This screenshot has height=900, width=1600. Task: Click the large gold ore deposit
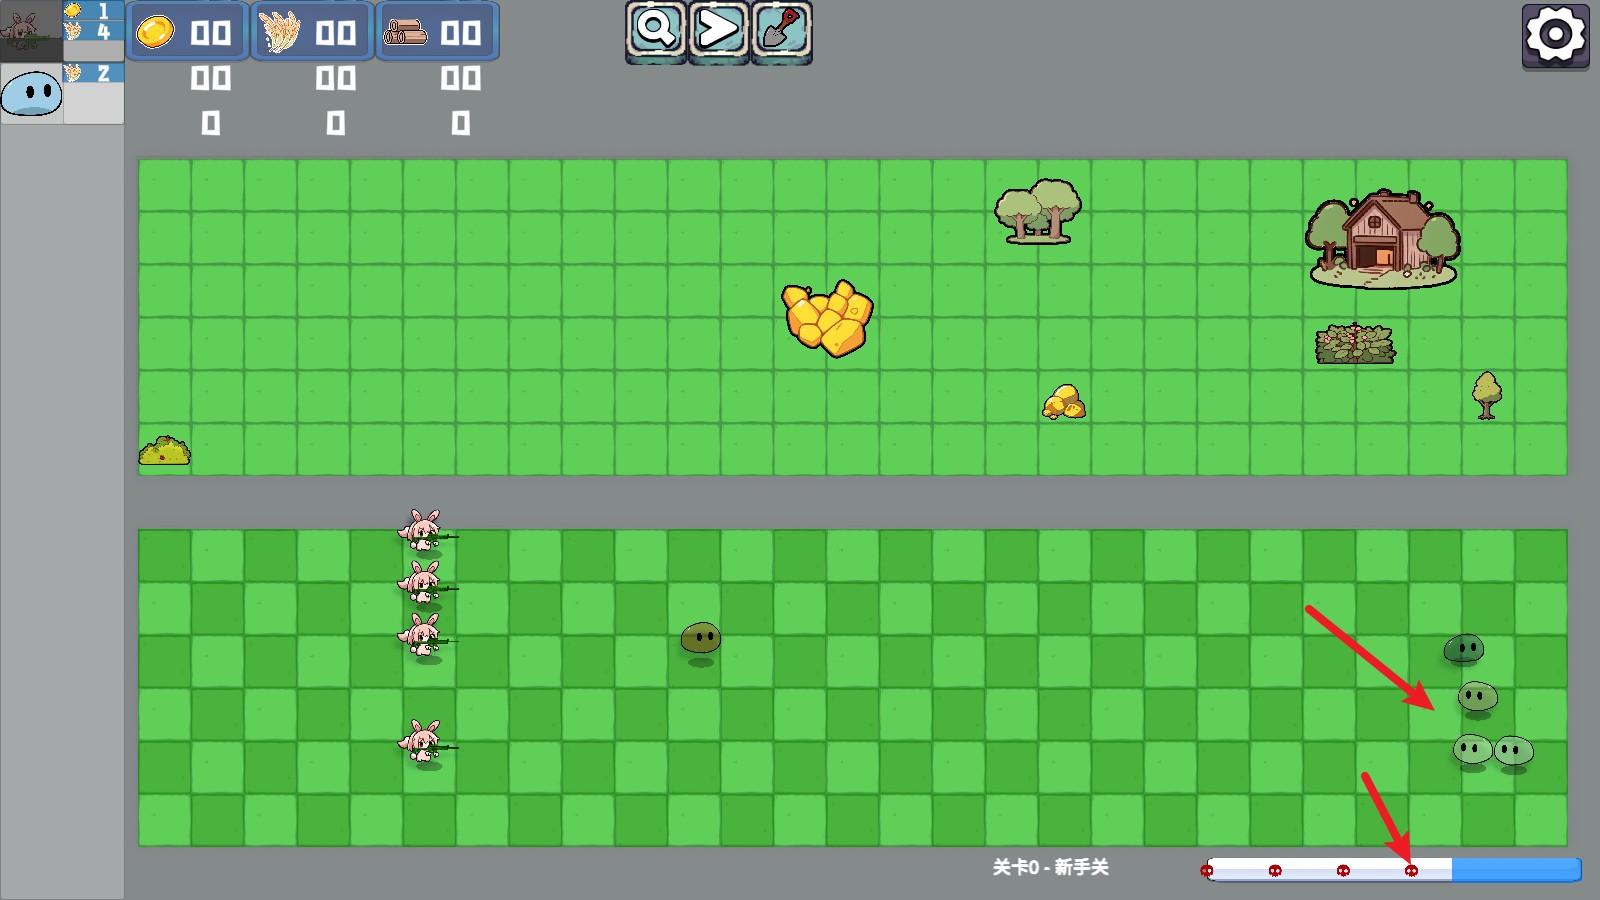(x=827, y=317)
